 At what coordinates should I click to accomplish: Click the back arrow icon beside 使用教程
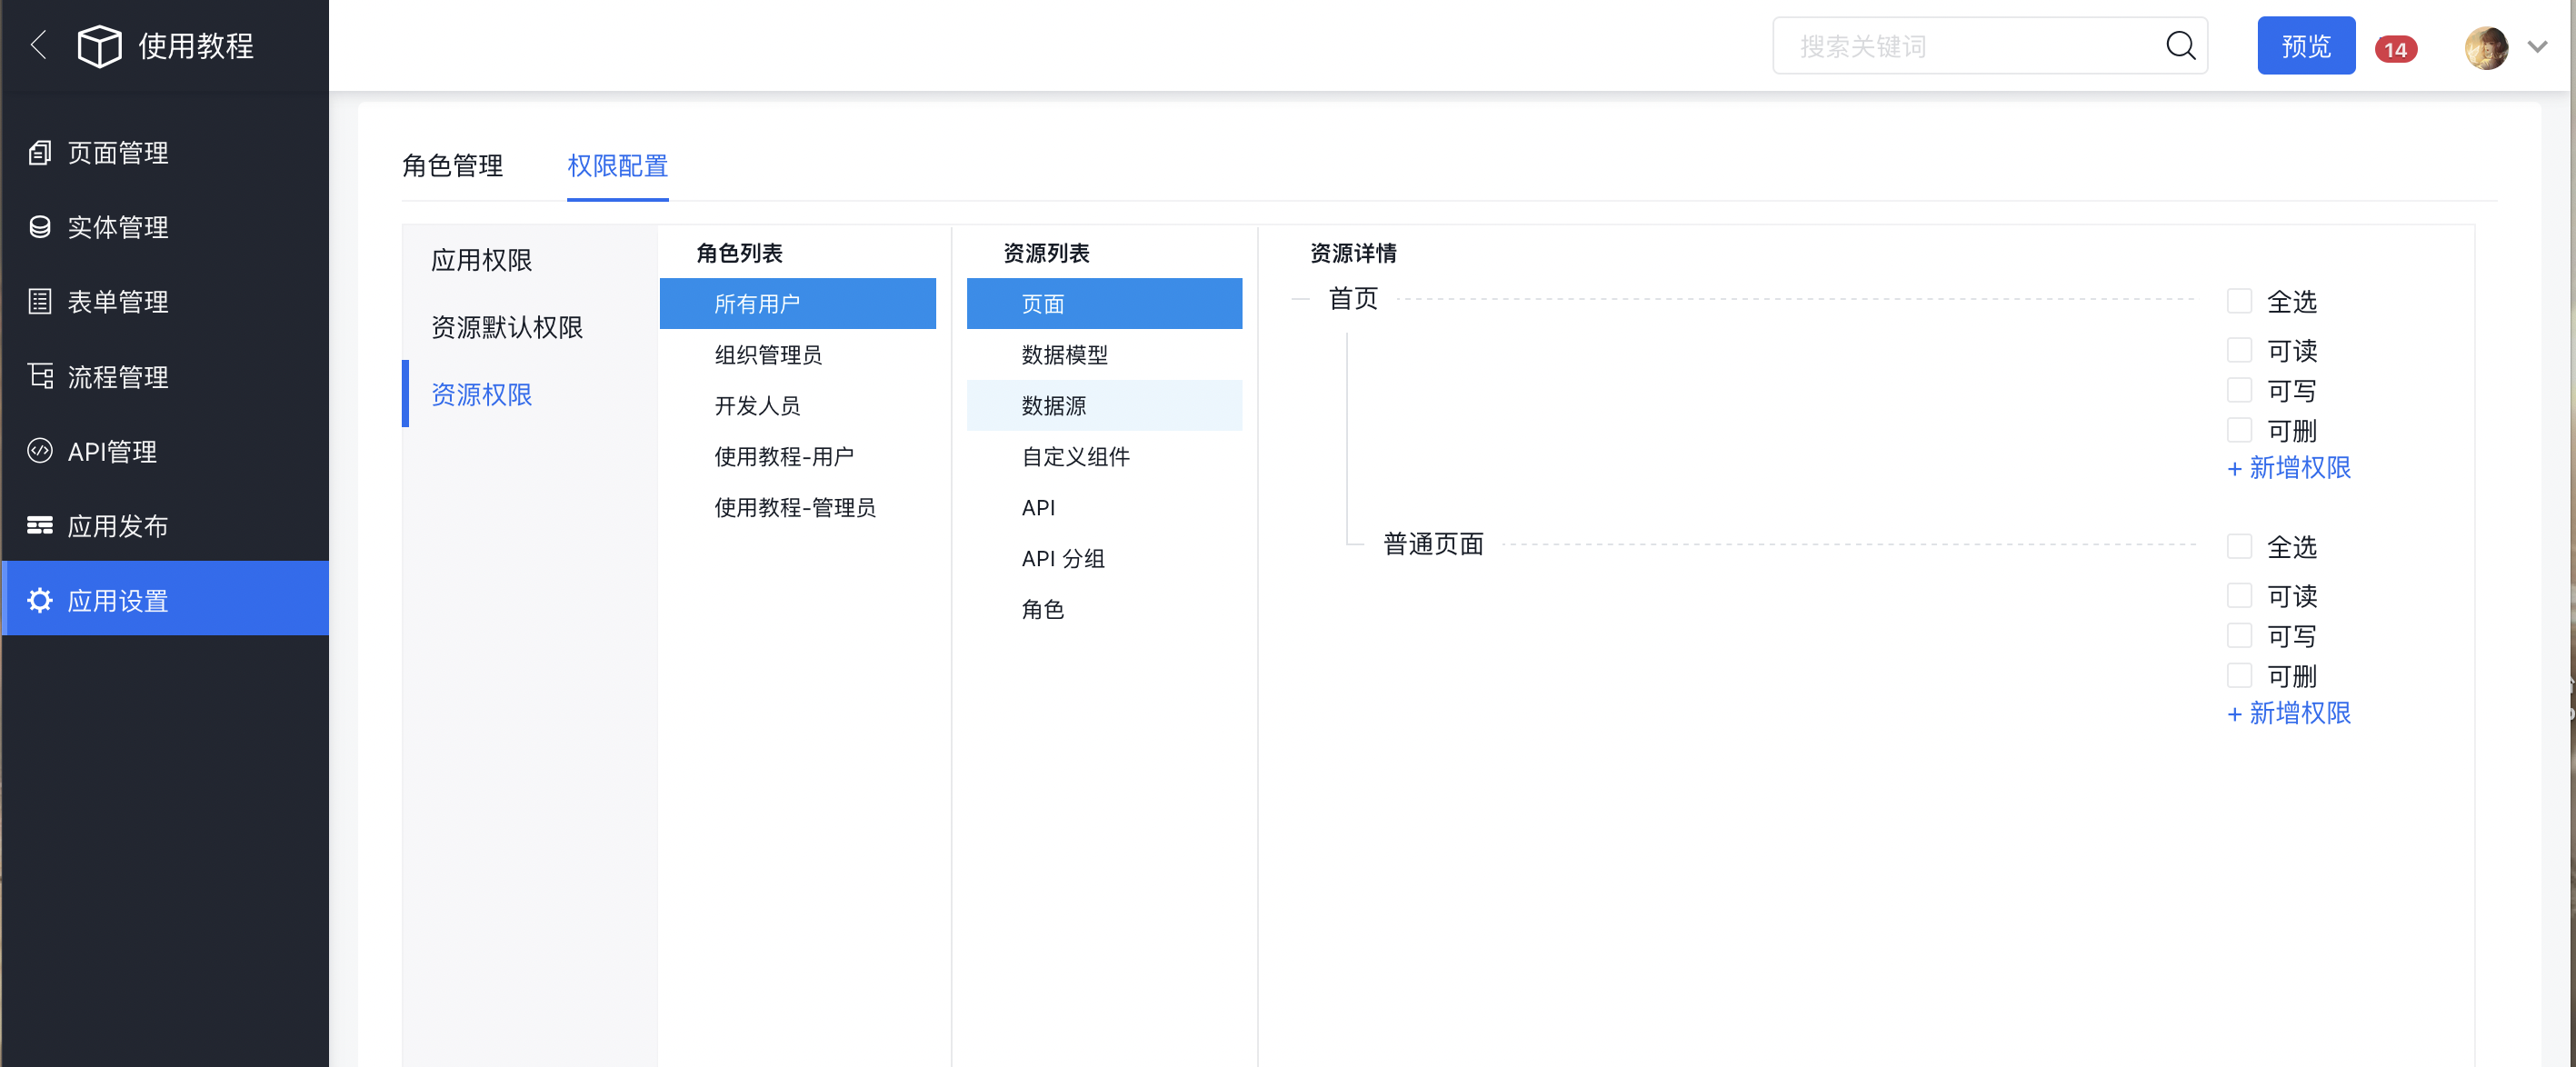pyautogui.click(x=39, y=45)
